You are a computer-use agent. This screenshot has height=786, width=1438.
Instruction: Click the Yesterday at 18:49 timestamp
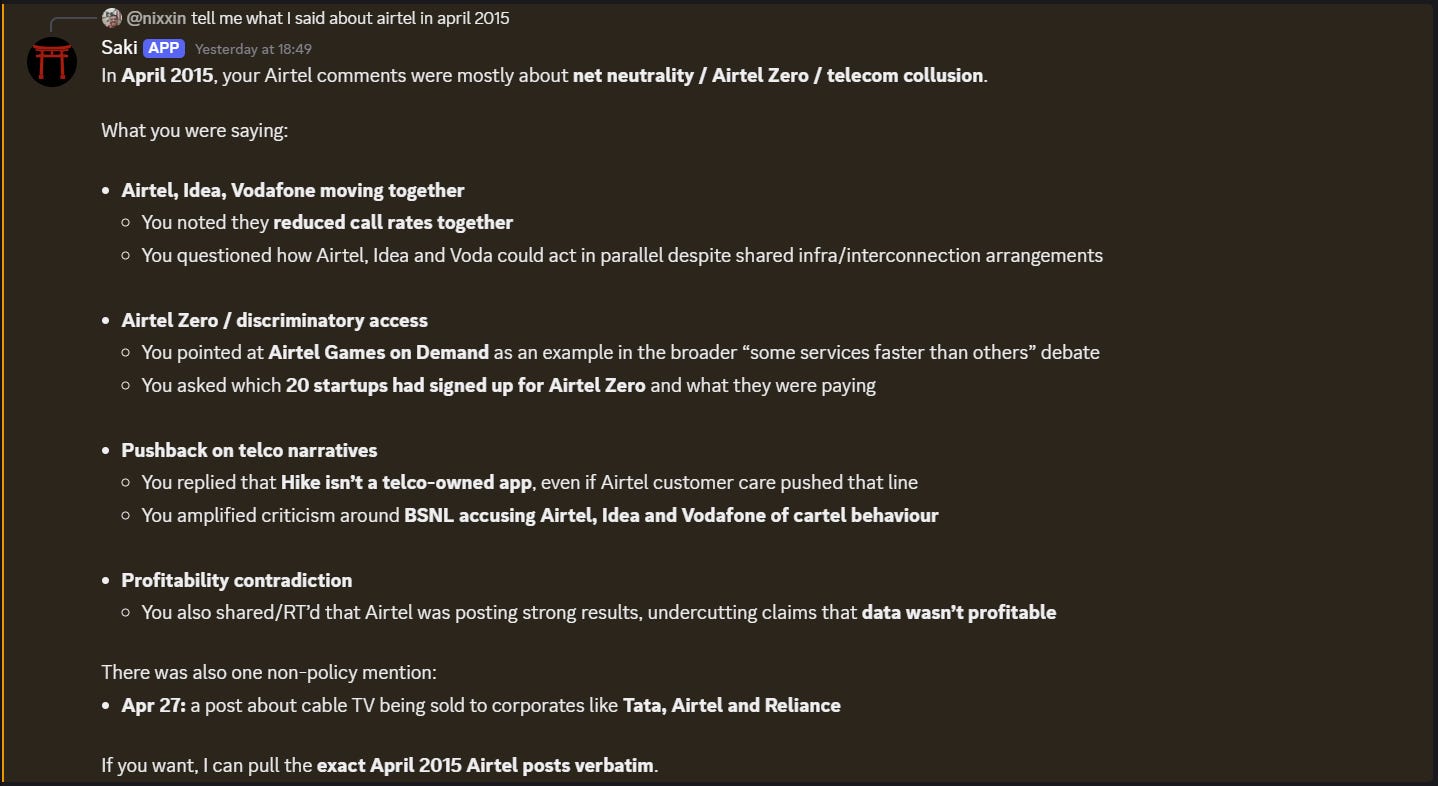pyautogui.click(x=253, y=49)
